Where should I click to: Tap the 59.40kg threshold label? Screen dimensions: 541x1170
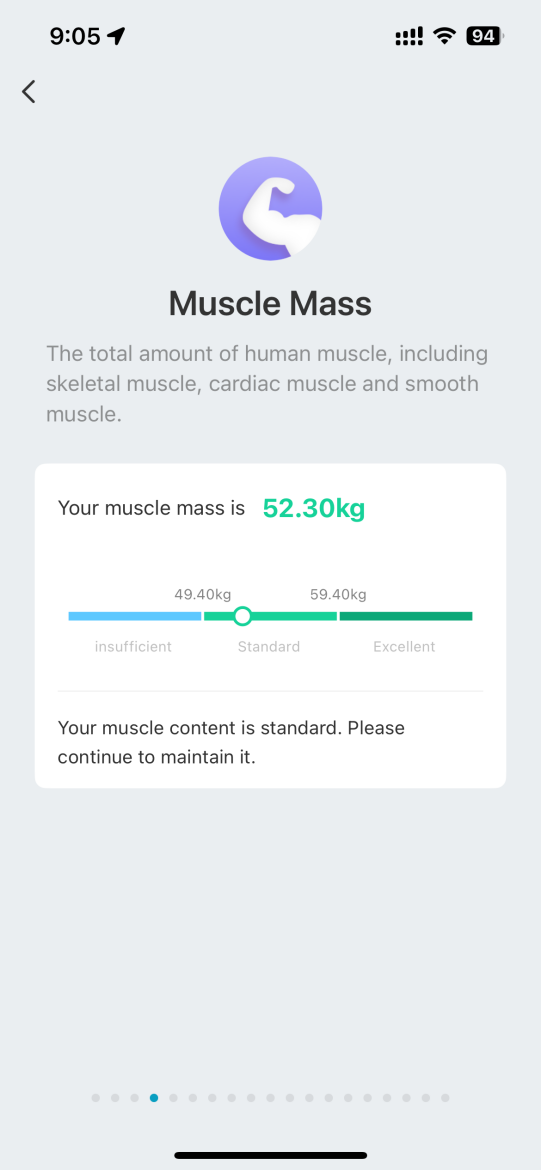point(338,595)
